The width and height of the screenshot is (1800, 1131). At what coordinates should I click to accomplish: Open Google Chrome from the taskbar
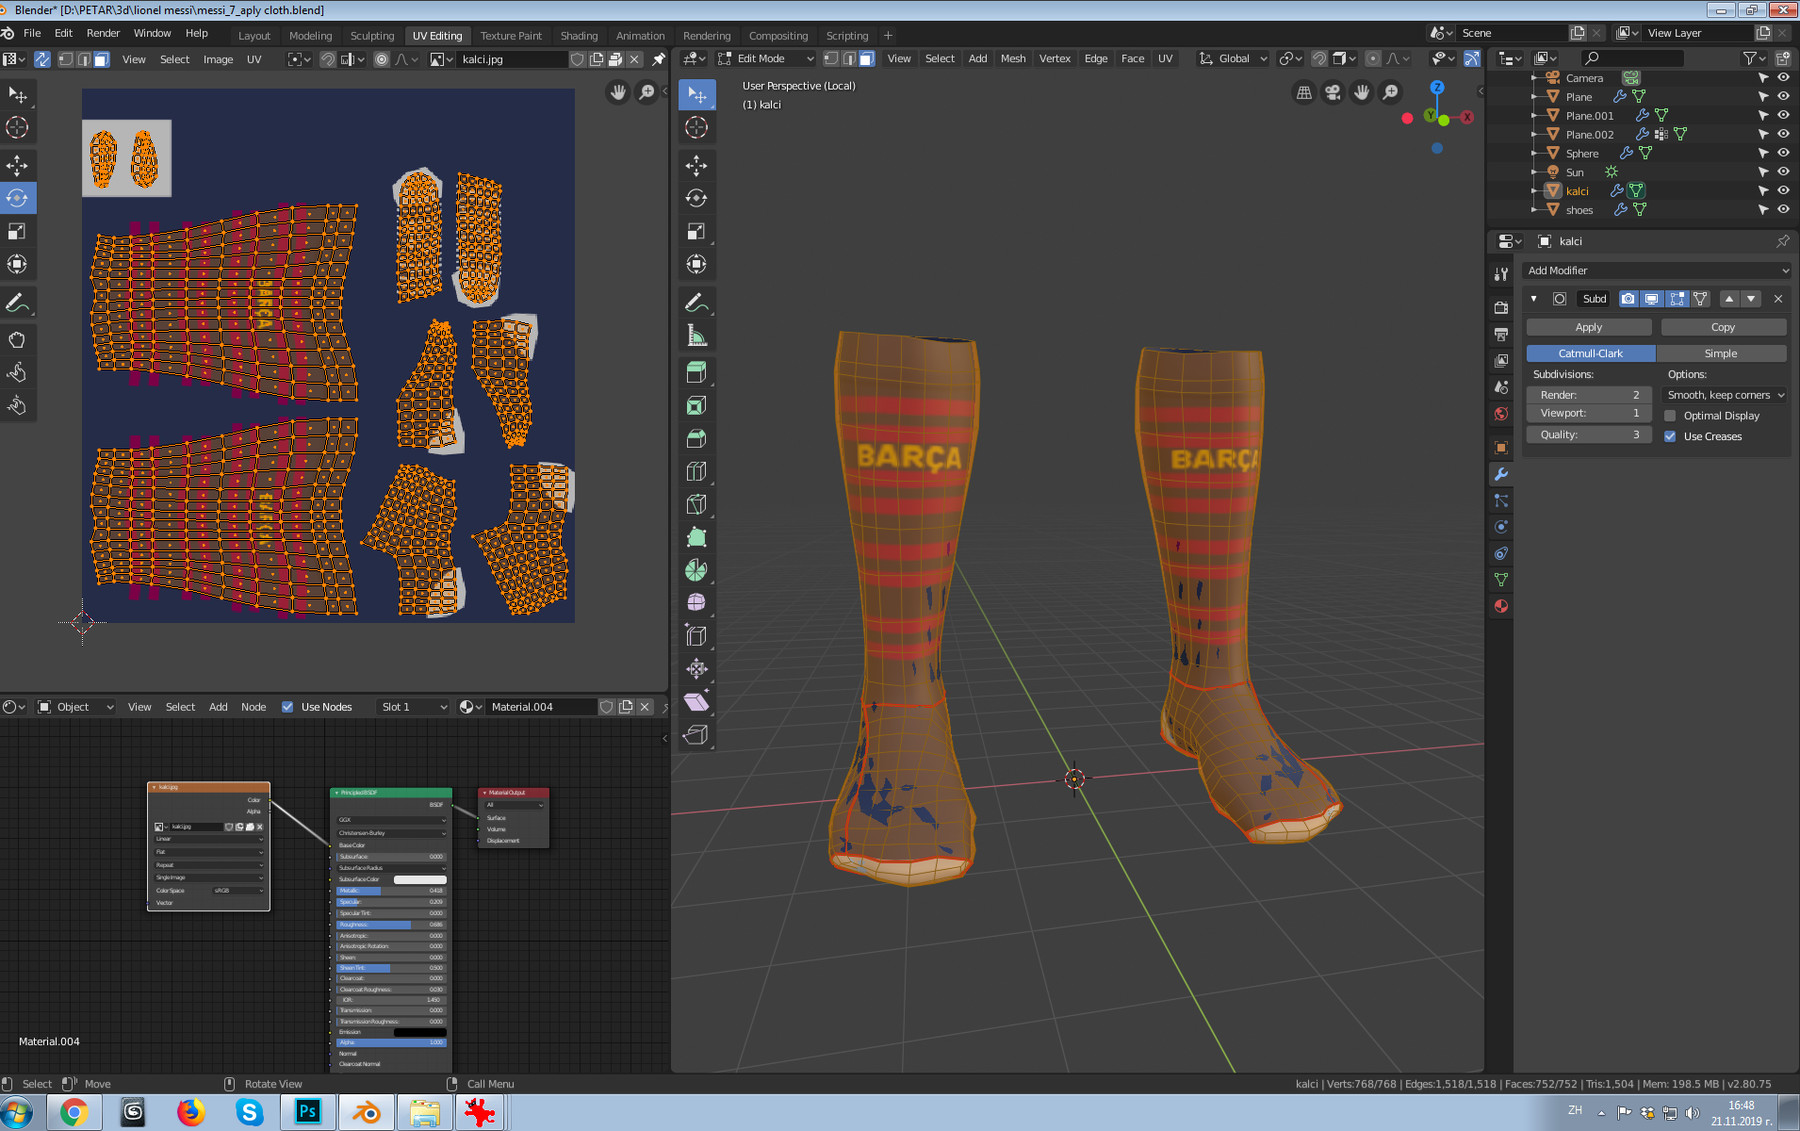(x=76, y=1111)
